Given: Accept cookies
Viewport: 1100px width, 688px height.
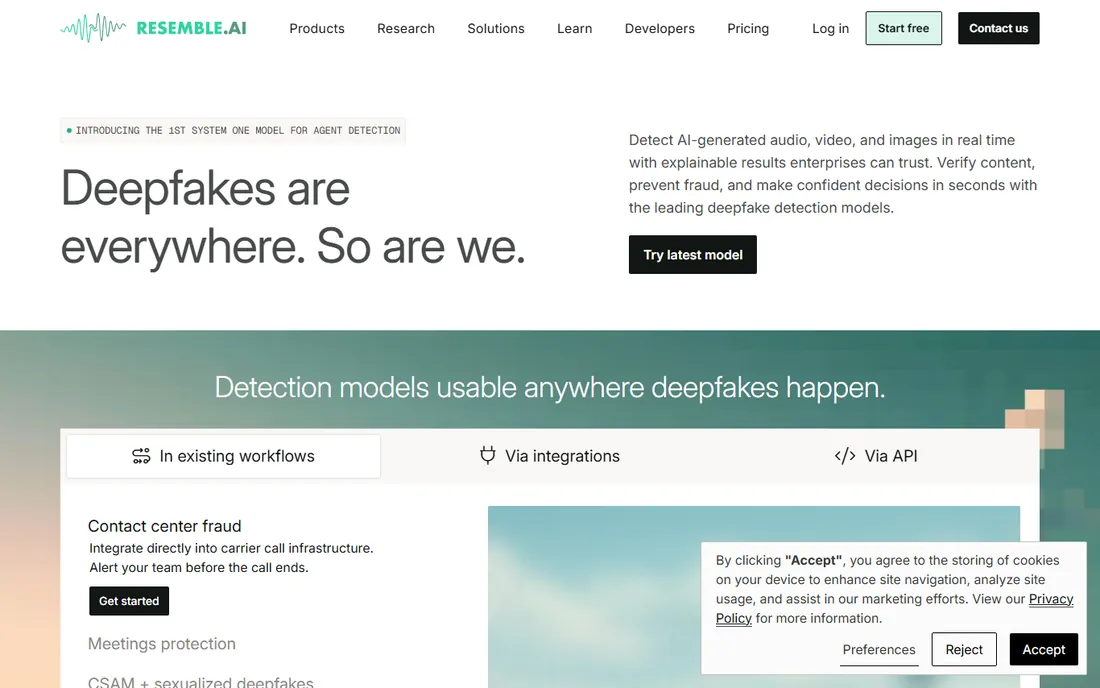Looking at the screenshot, I should pos(1043,649).
